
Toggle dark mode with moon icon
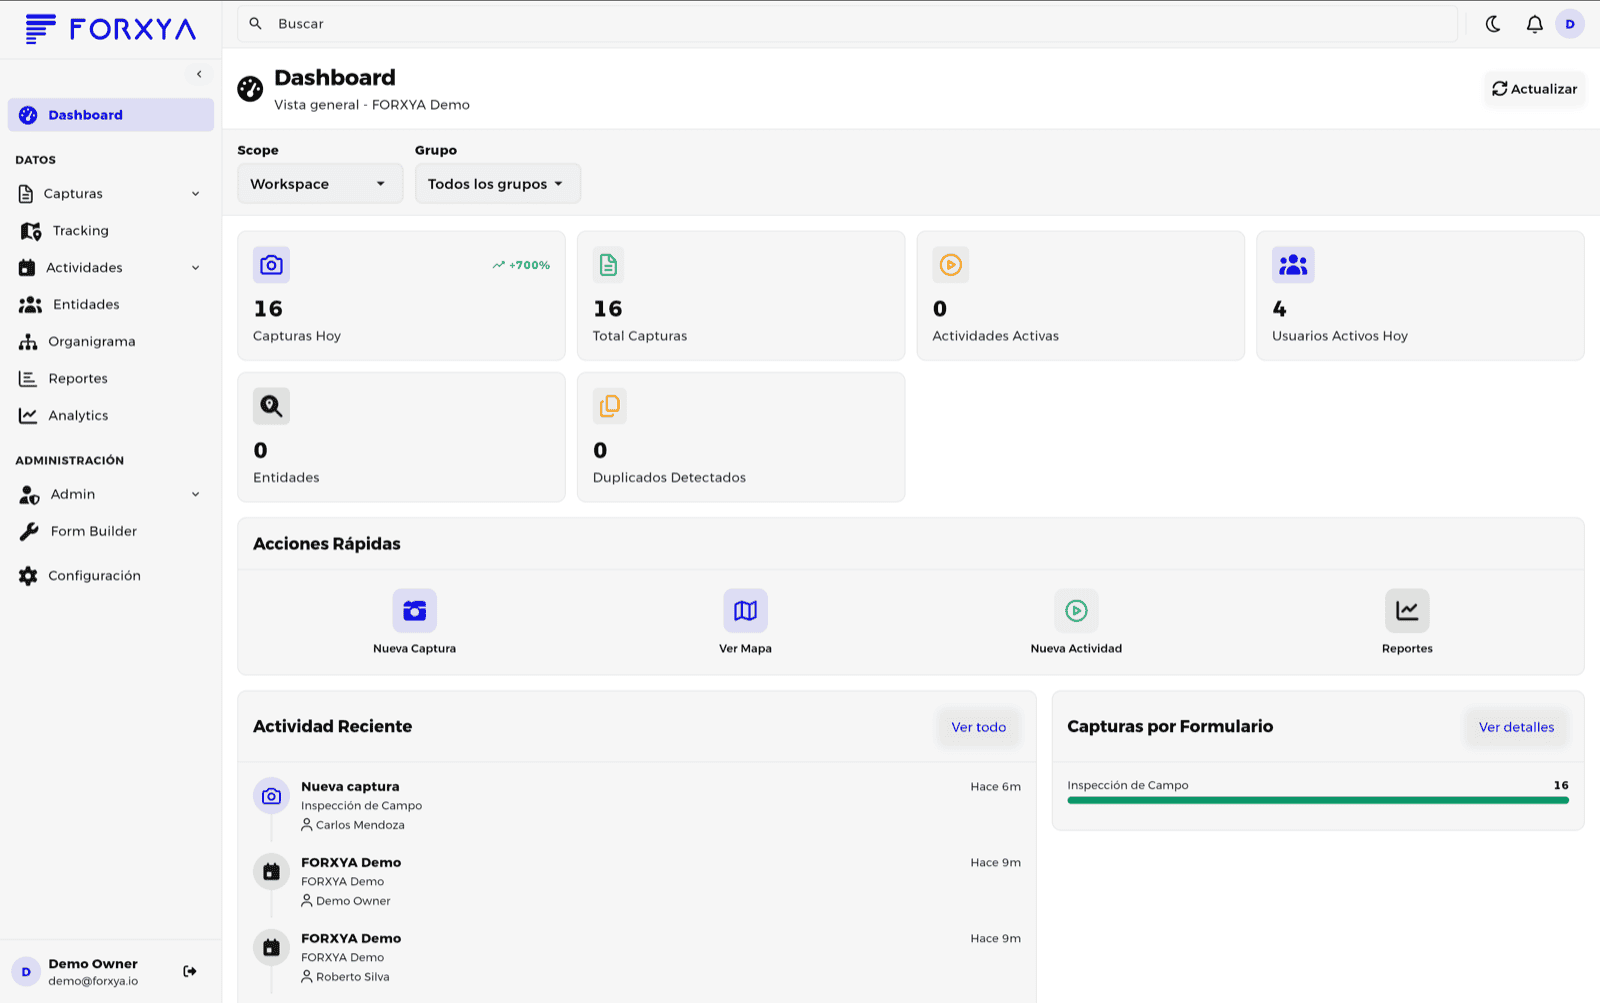click(1493, 24)
